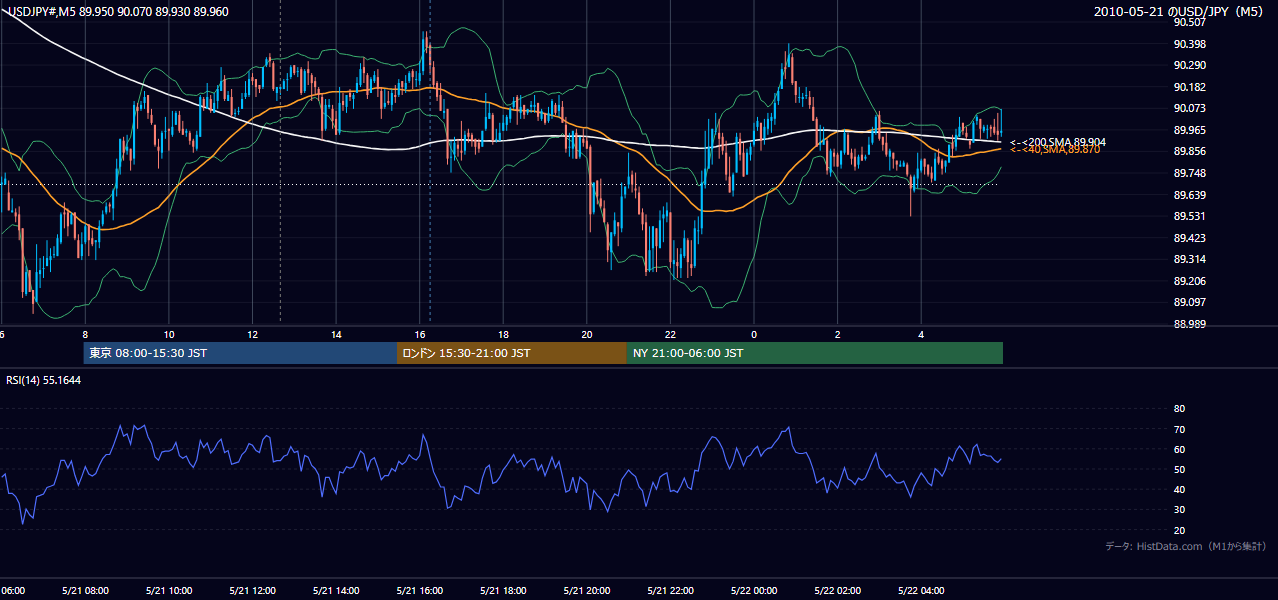The width and height of the screenshot is (1278, 600).
Task: Click price axis value 89.856
Action: (1189, 151)
